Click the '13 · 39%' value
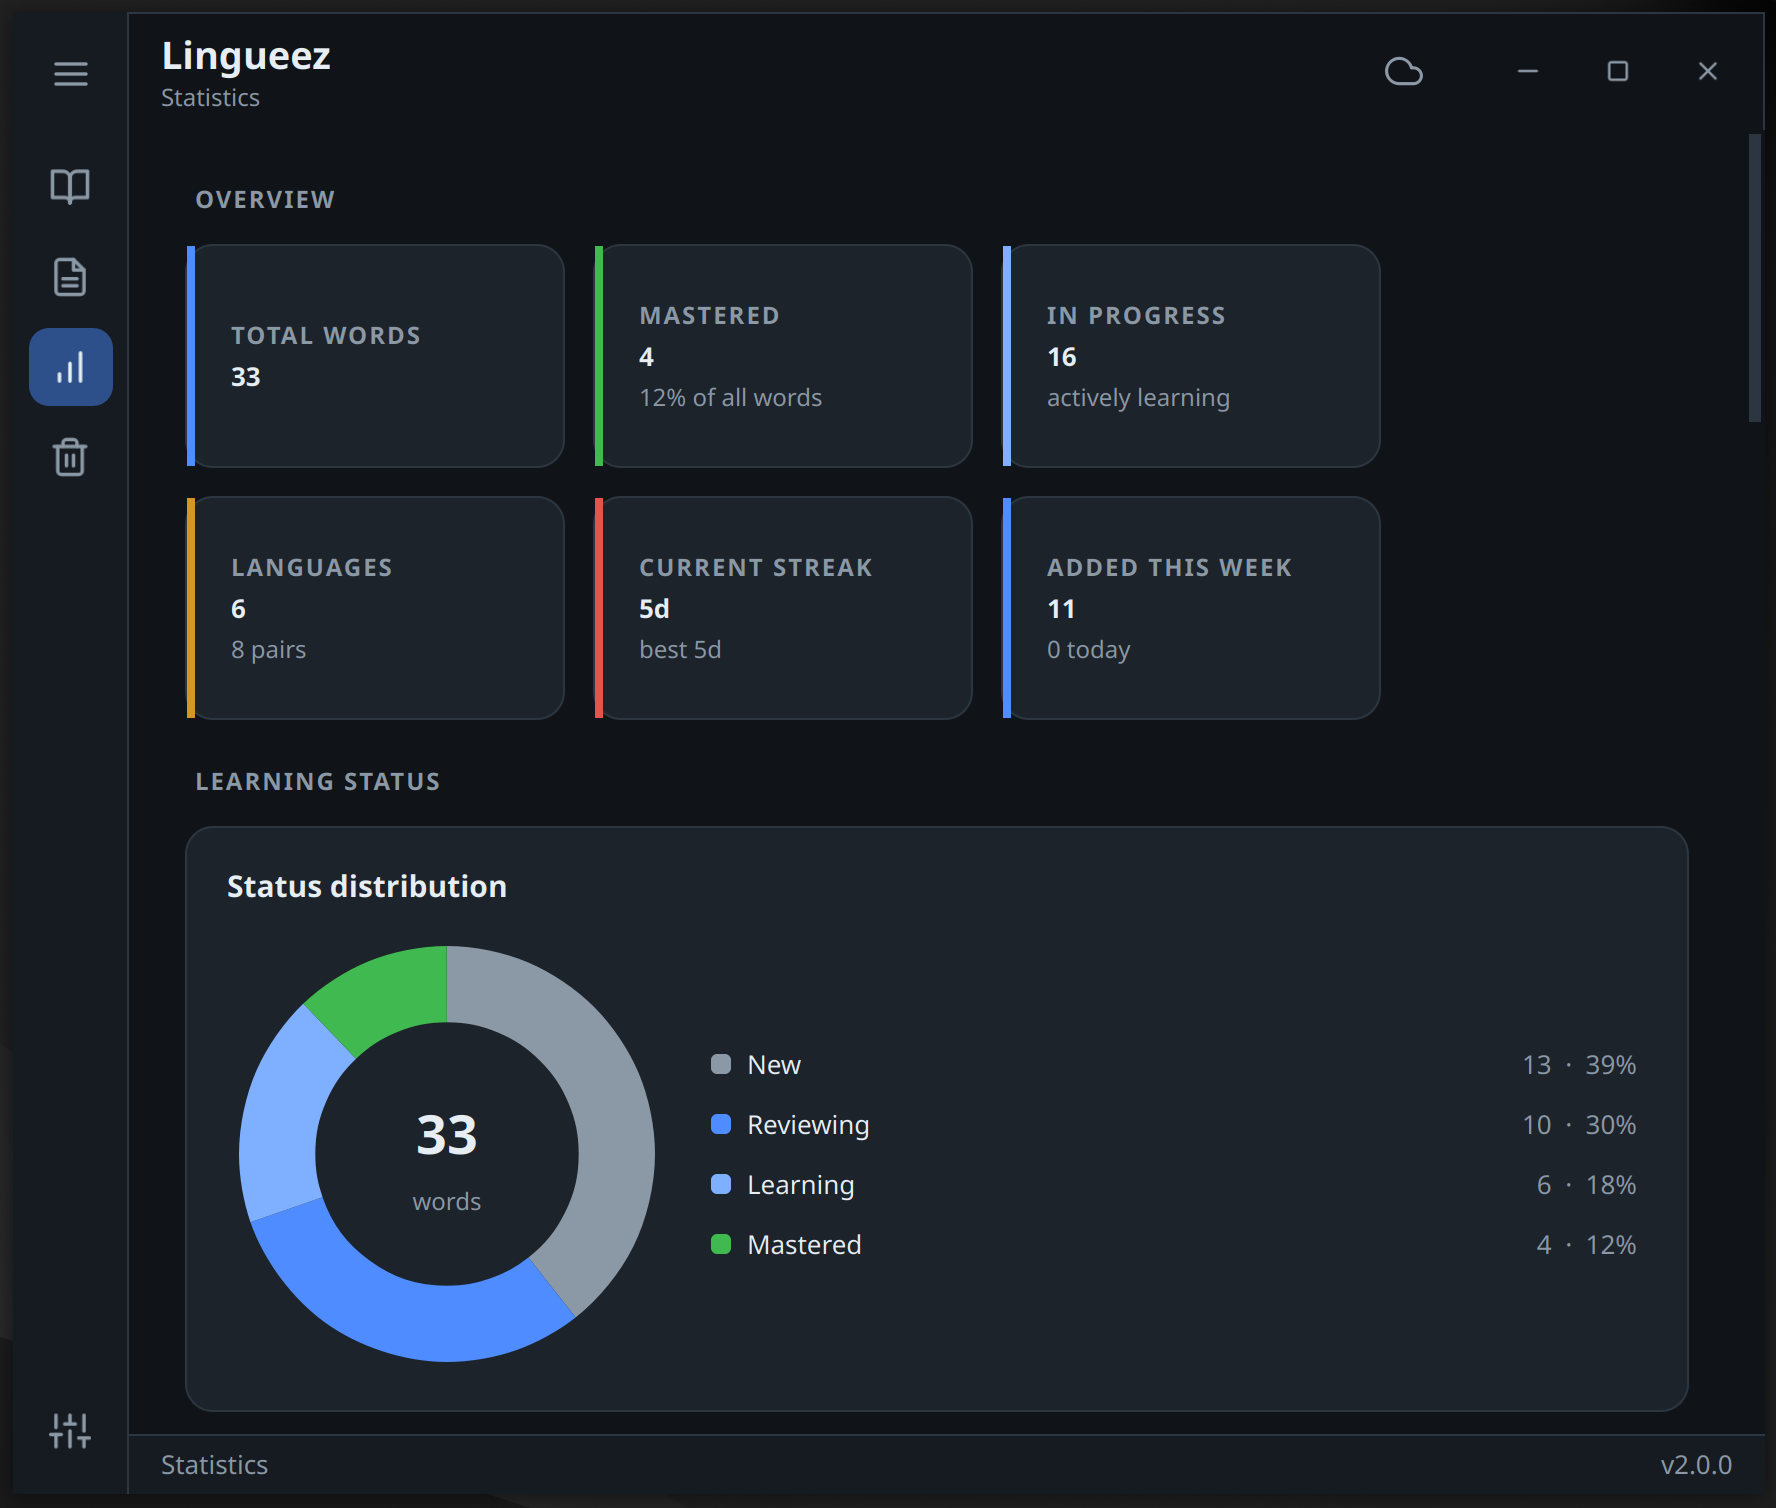Viewport: 1776px width, 1508px height. [1579, 1065]
